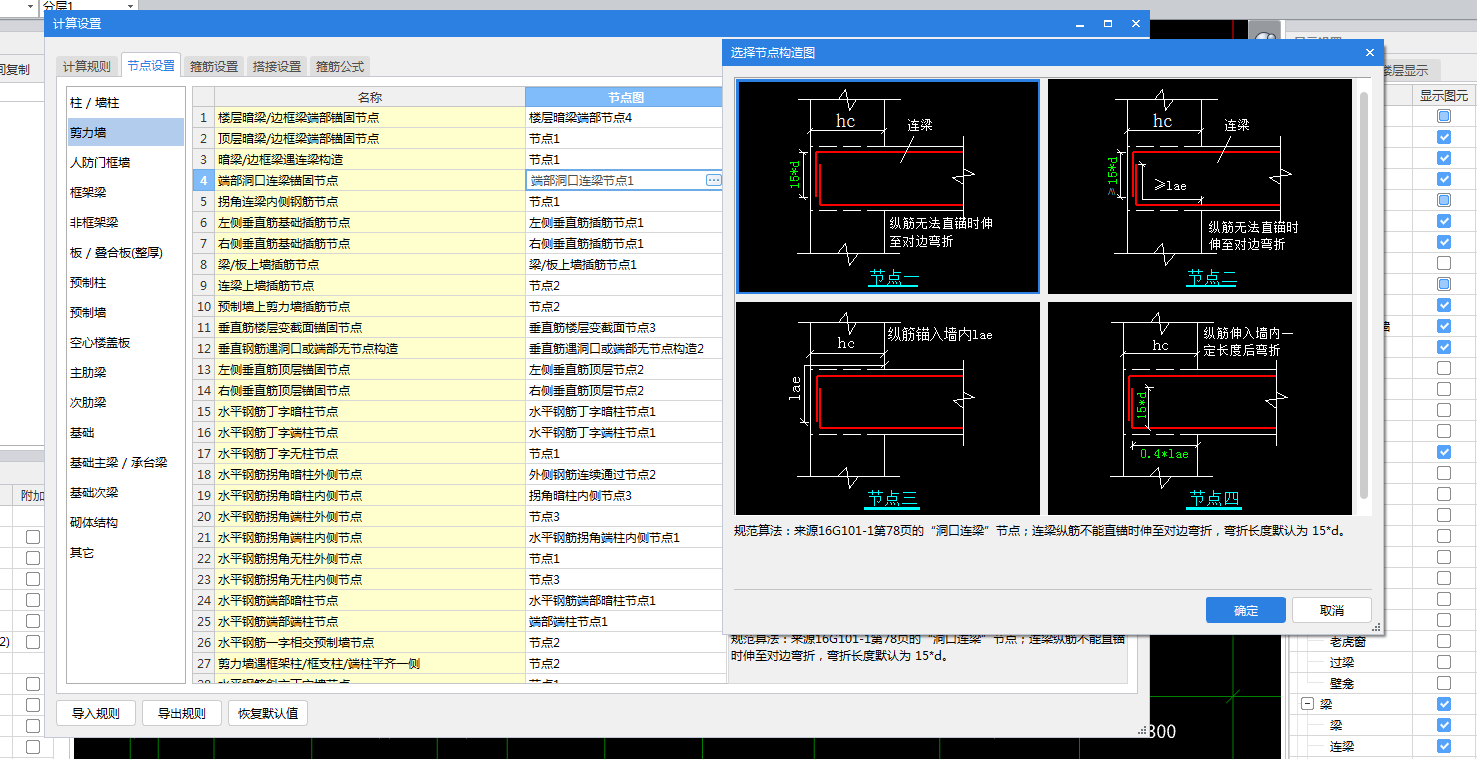
Task: Minimize the 计算设置 window
Action: (x=1079, y=24)
